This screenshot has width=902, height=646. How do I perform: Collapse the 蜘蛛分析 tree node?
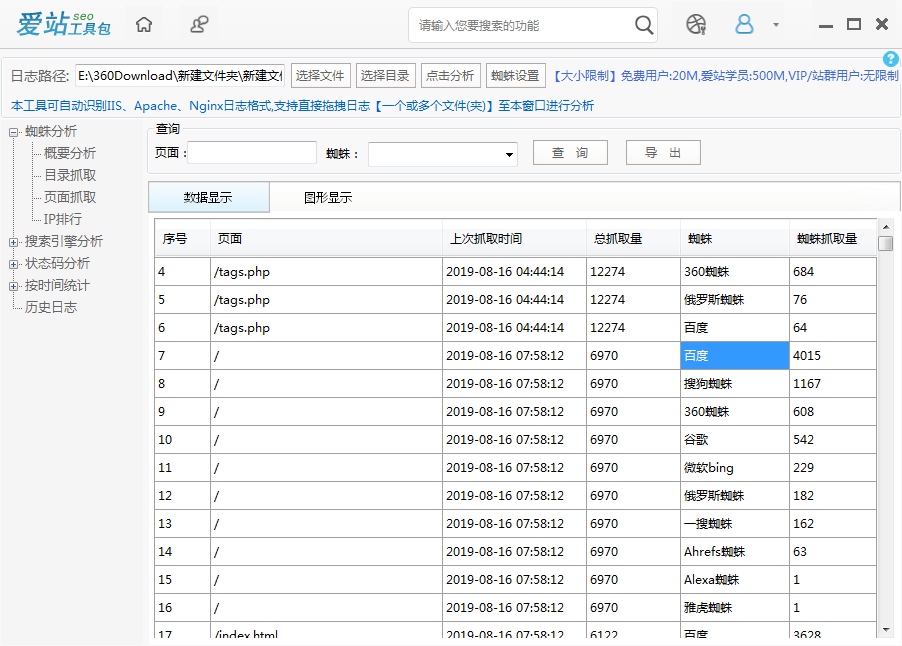coord(13,132)
